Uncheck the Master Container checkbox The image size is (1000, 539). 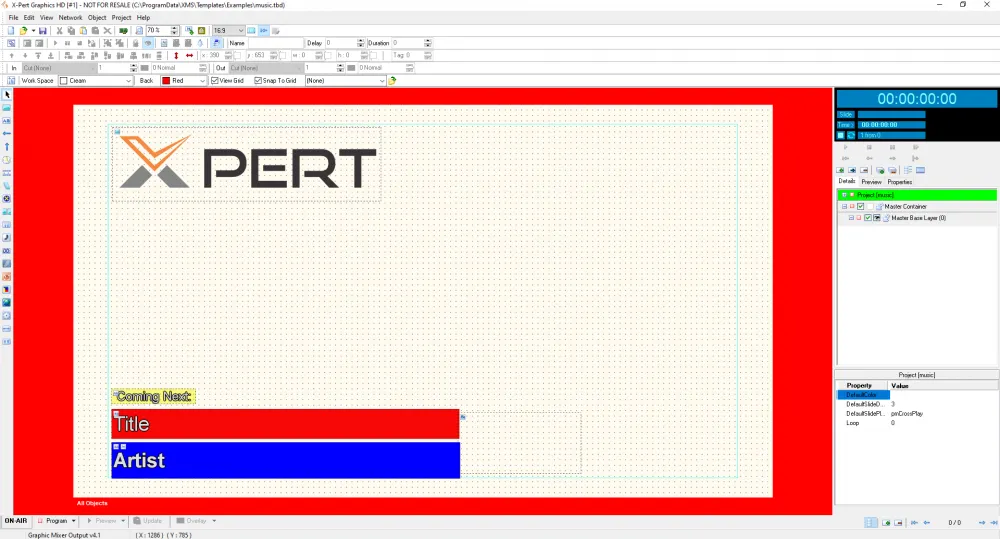(x=860, y=207)
